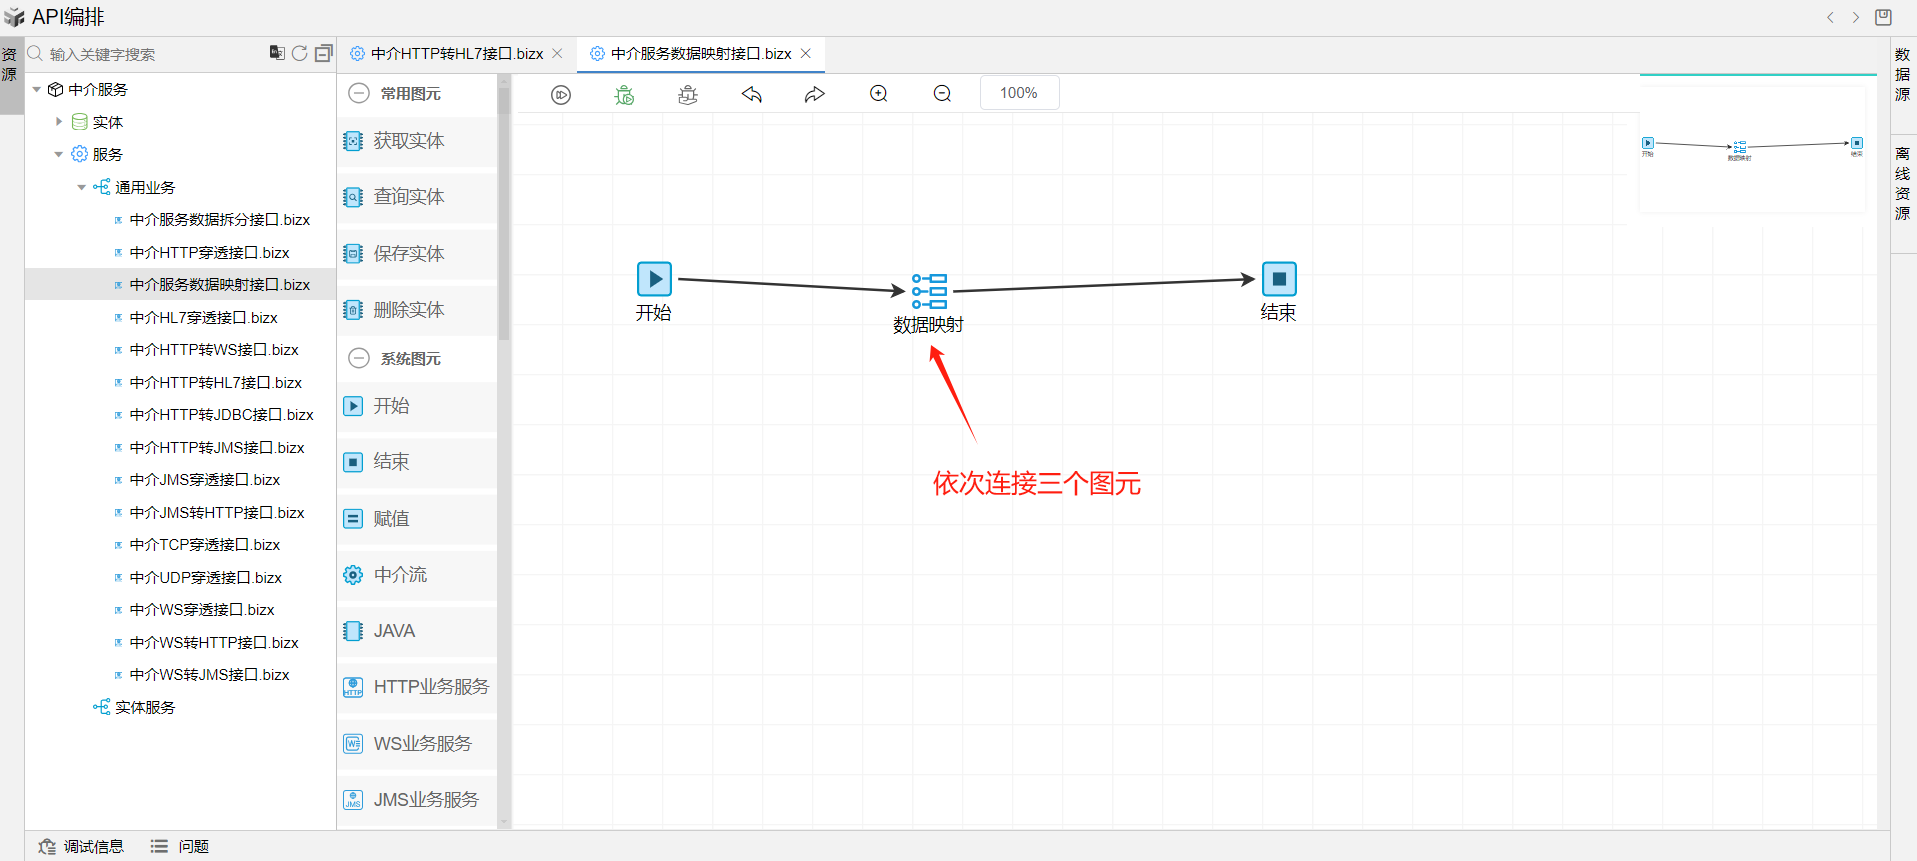Screen dimensions: 1917x861
Task: Zoom in on the canvas
Action: (x=879, y=94)
